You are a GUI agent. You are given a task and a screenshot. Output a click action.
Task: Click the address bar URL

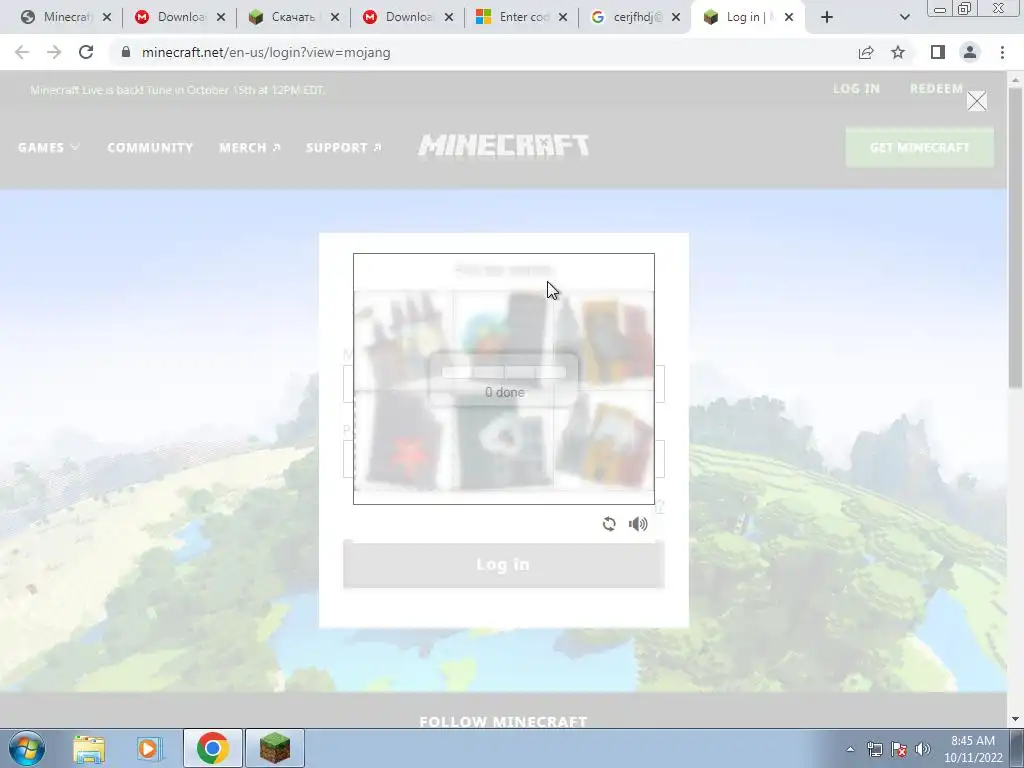click(x=266, y=52)
